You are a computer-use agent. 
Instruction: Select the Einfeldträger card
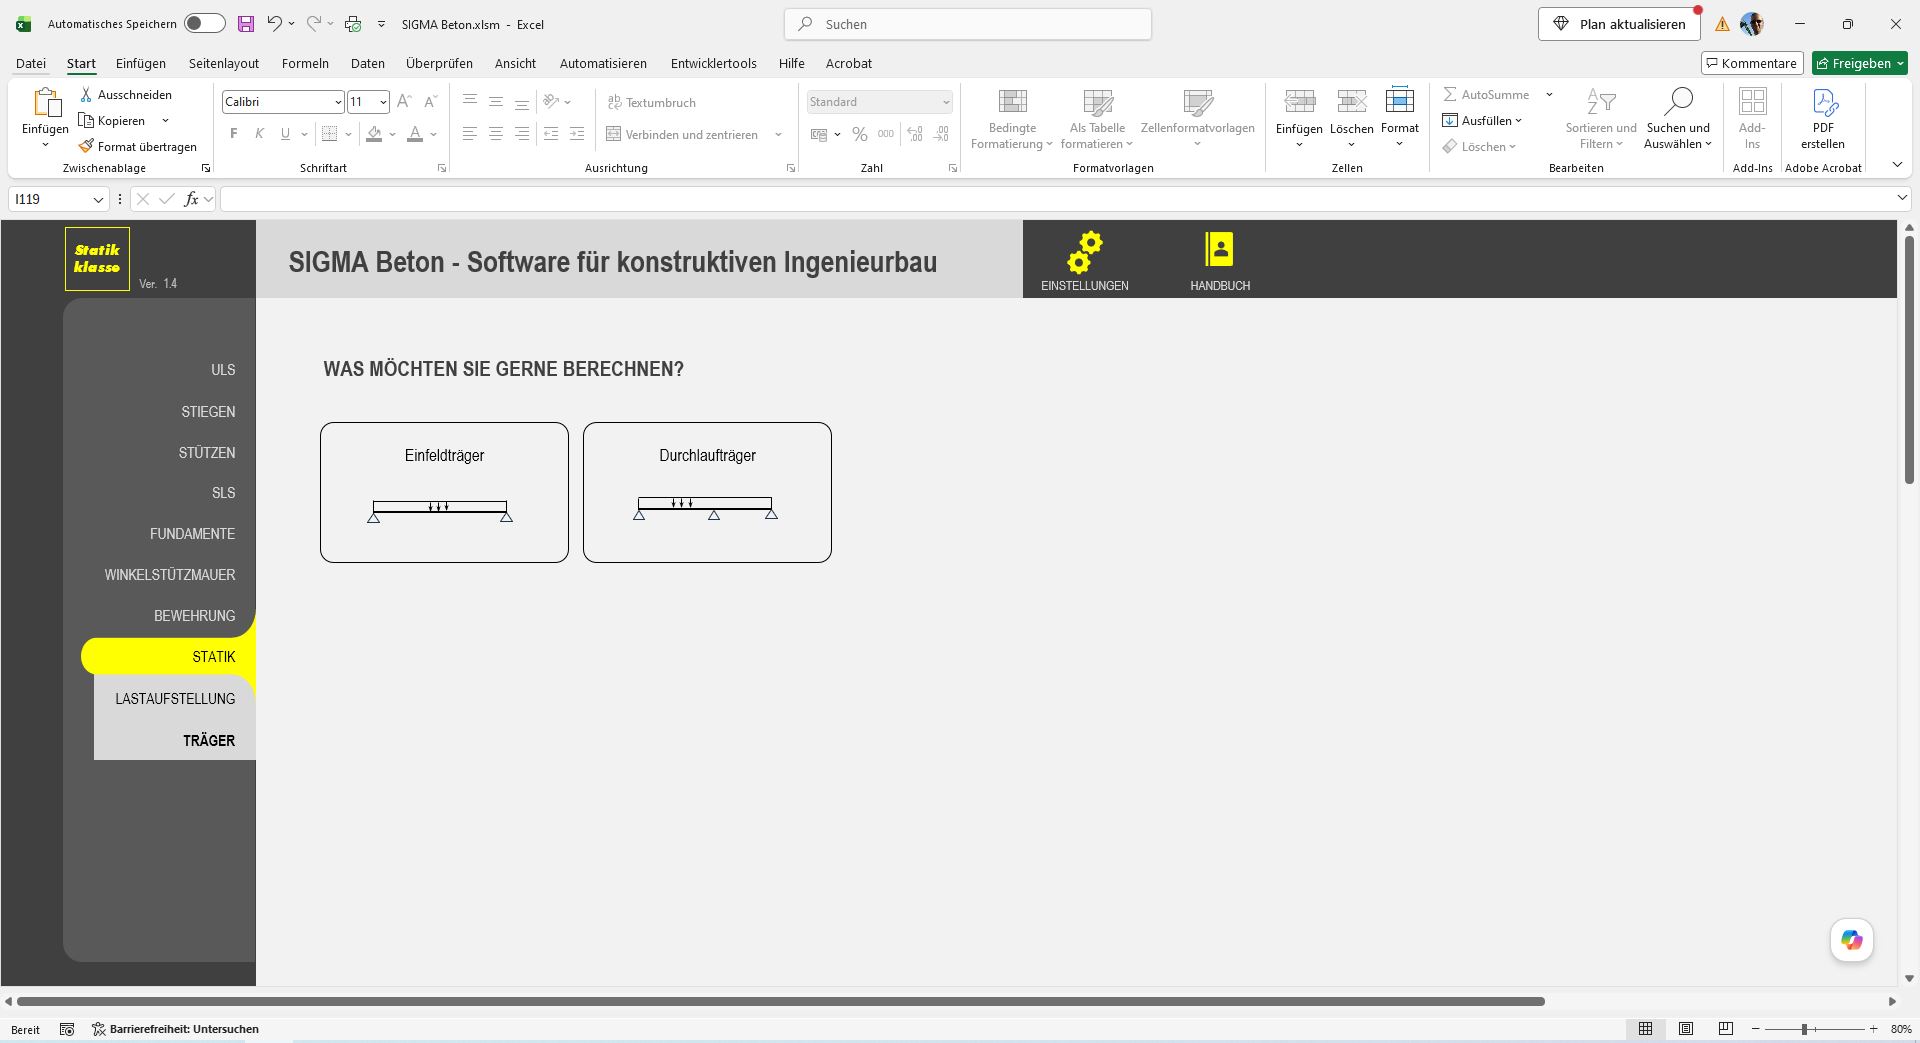444,492
